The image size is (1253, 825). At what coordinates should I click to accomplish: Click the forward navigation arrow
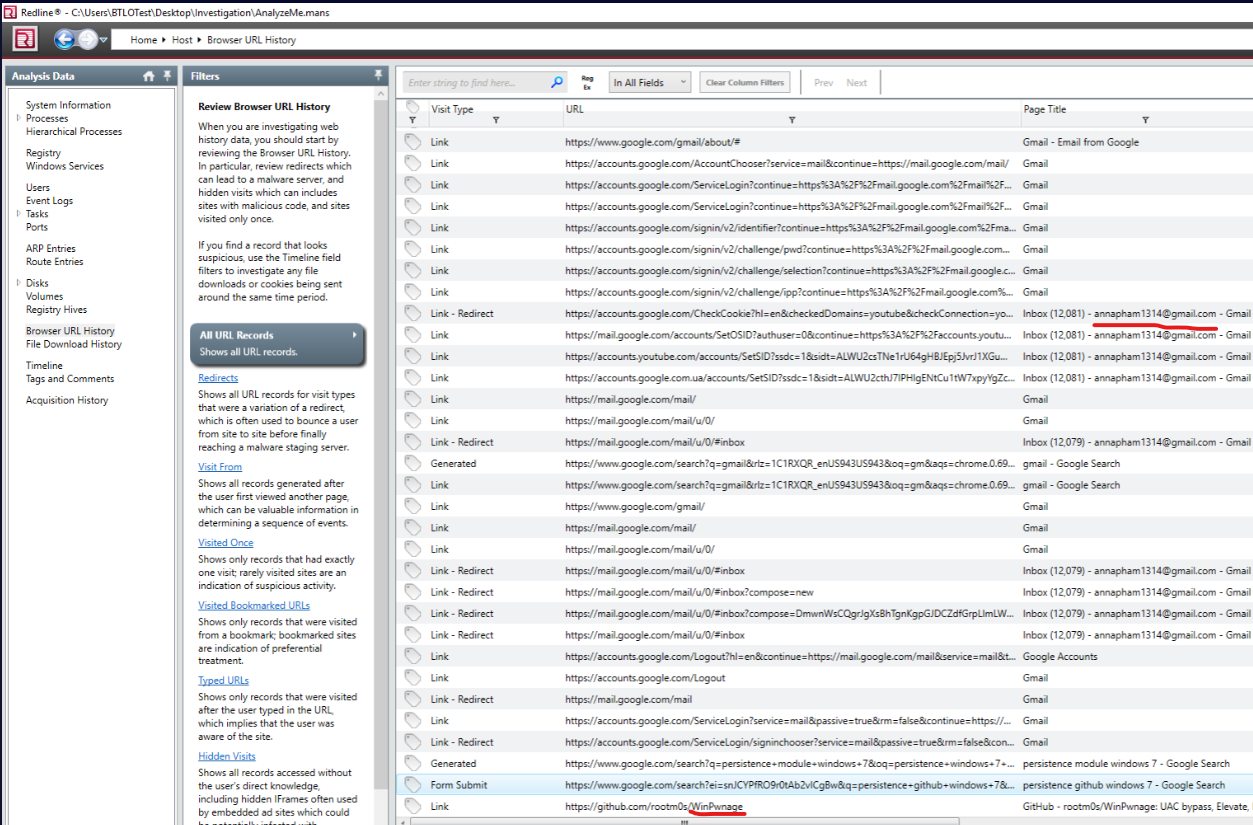(x=88, y=39)
